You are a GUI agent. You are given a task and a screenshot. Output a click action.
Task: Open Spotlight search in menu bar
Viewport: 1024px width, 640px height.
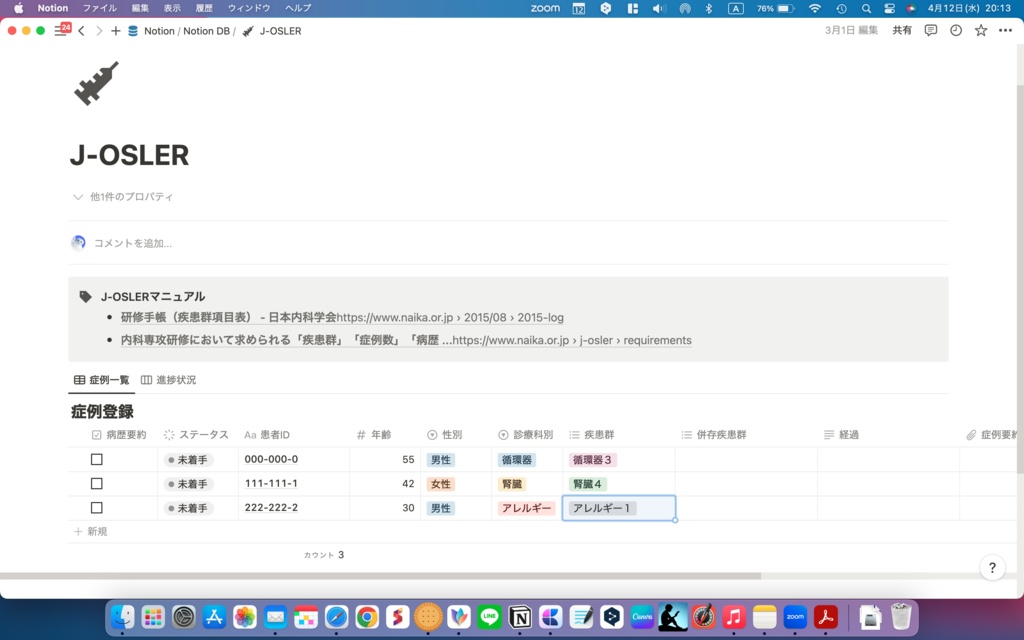(866, 8)
